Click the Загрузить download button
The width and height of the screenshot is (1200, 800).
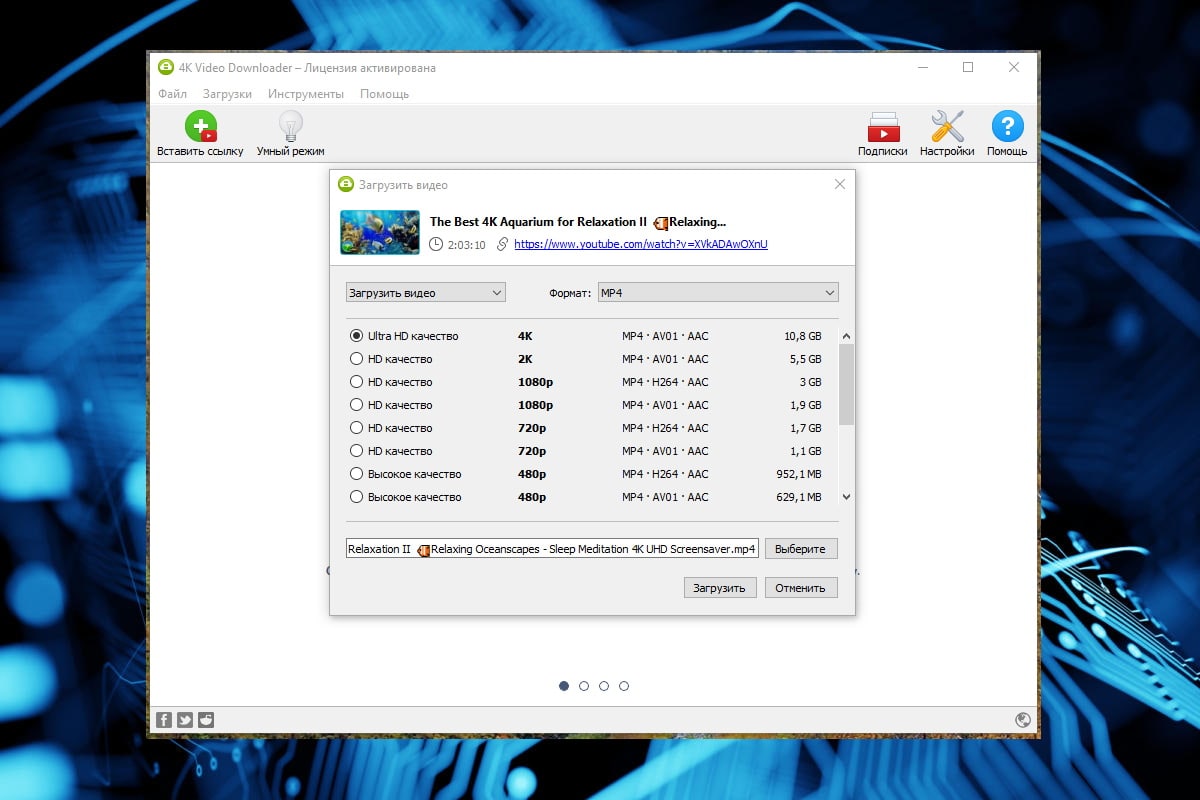[x=720, y=588]
